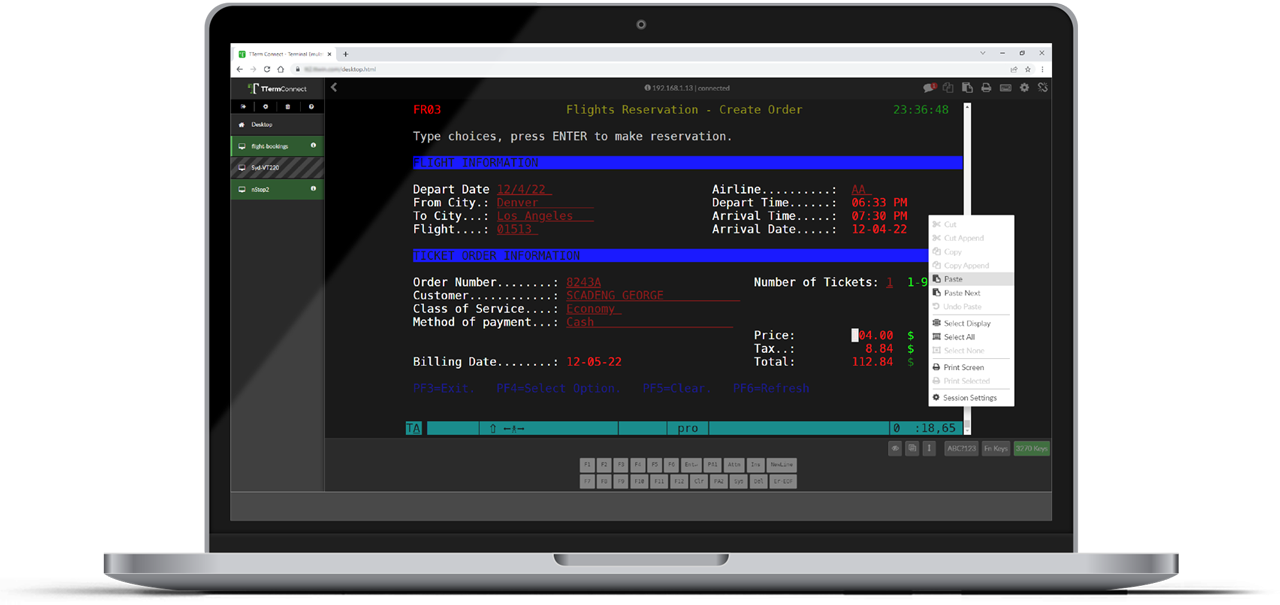Select the Syd-VT220 session
1280x605 pixels.
click(277, 167)
